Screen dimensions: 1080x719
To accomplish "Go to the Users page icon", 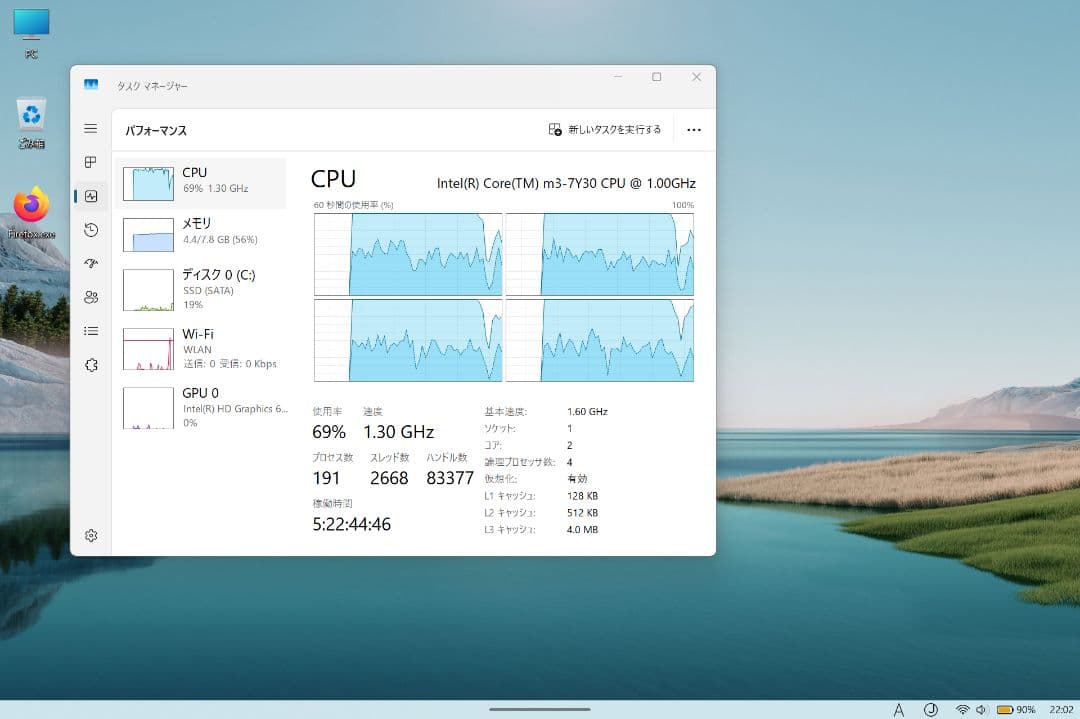I will pyautogui.click(x=91, y=297).
